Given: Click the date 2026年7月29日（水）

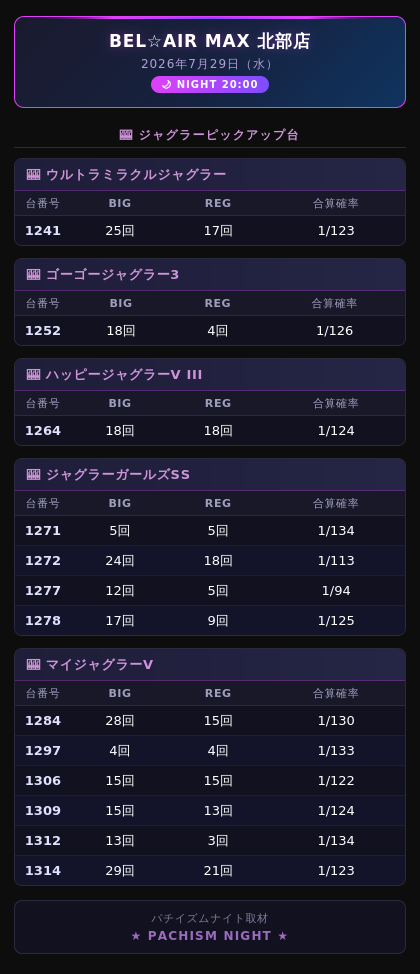Looking at the screenshot, I should [x=210, y=64].
